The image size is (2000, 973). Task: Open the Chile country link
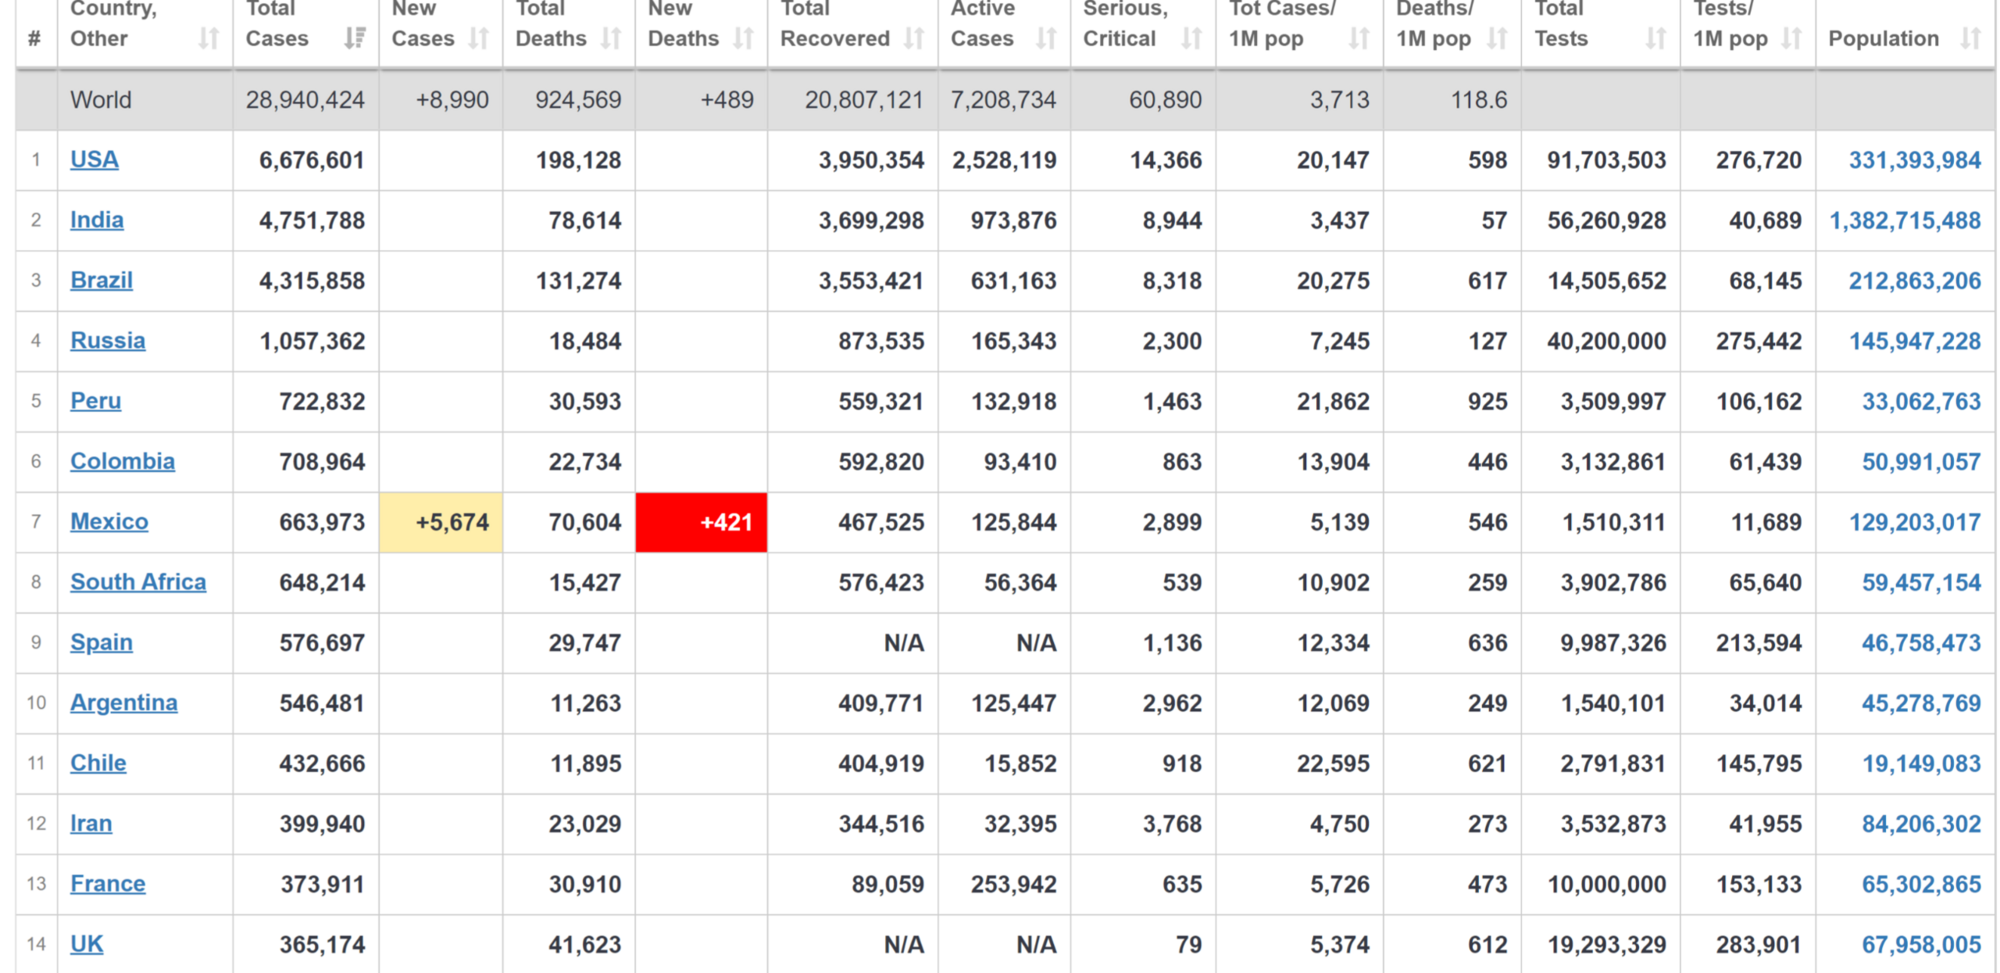point(98,763)
